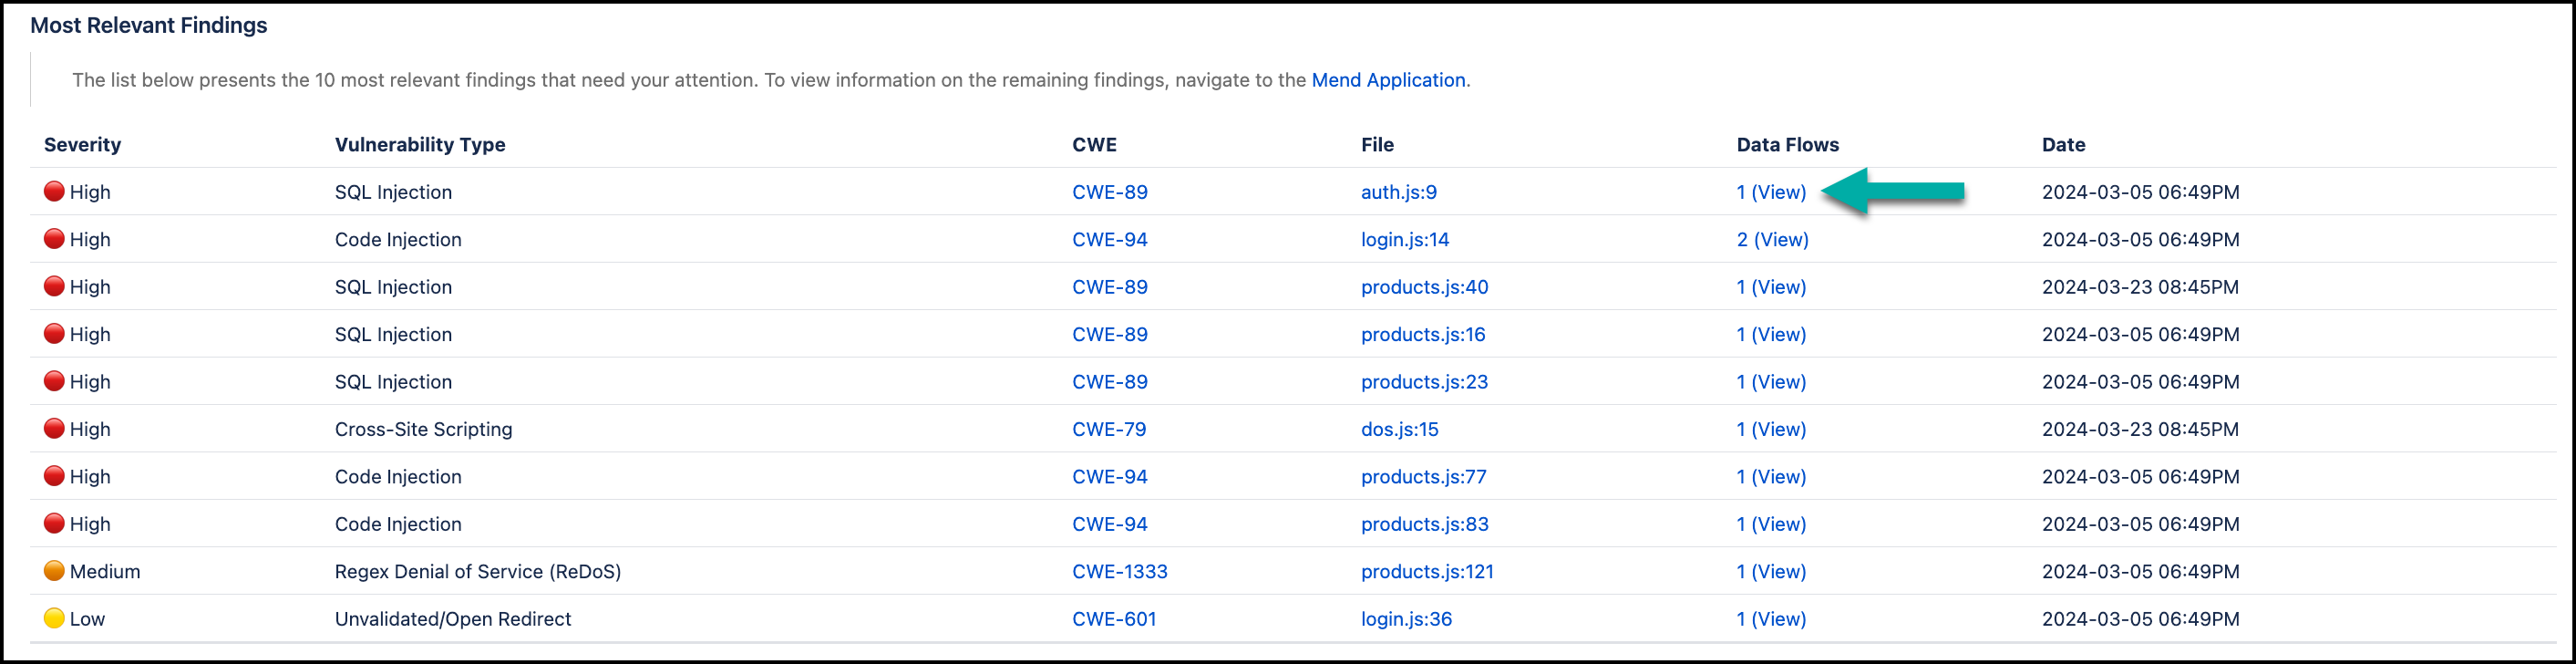Open the products.js:16 file link
Viewport: 2576px width, 664px height.
[x=1422, y=335]
